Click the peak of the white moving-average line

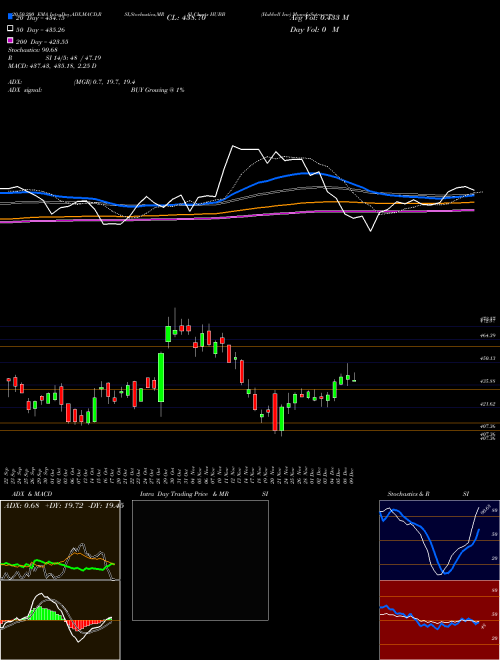(233, 146)
